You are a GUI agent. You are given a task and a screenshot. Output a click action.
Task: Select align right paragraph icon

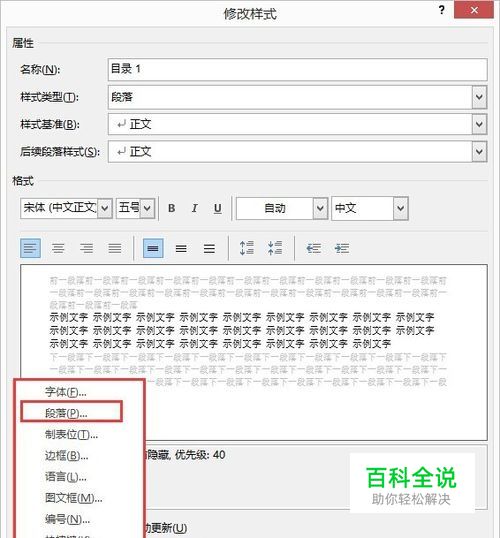[x=86, y=248]
